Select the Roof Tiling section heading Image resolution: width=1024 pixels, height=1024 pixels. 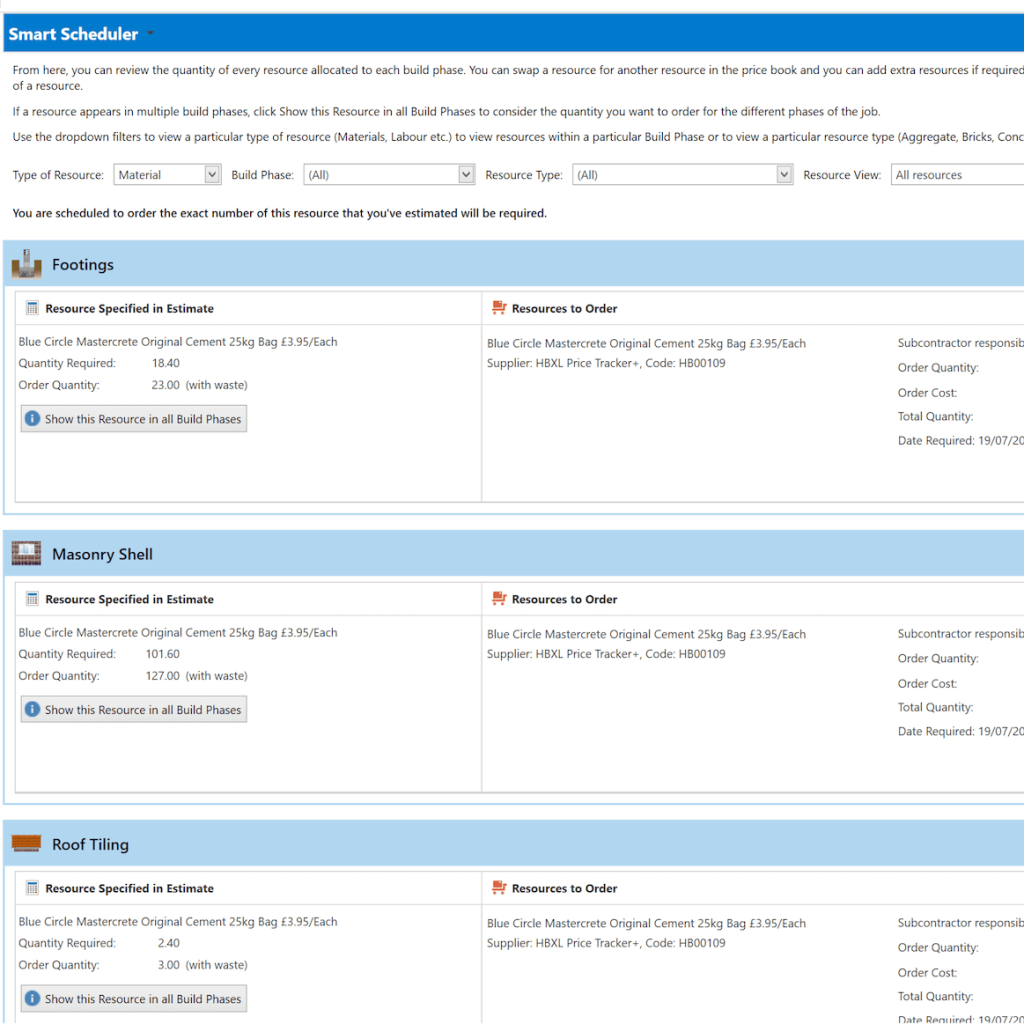coord(91,845)
